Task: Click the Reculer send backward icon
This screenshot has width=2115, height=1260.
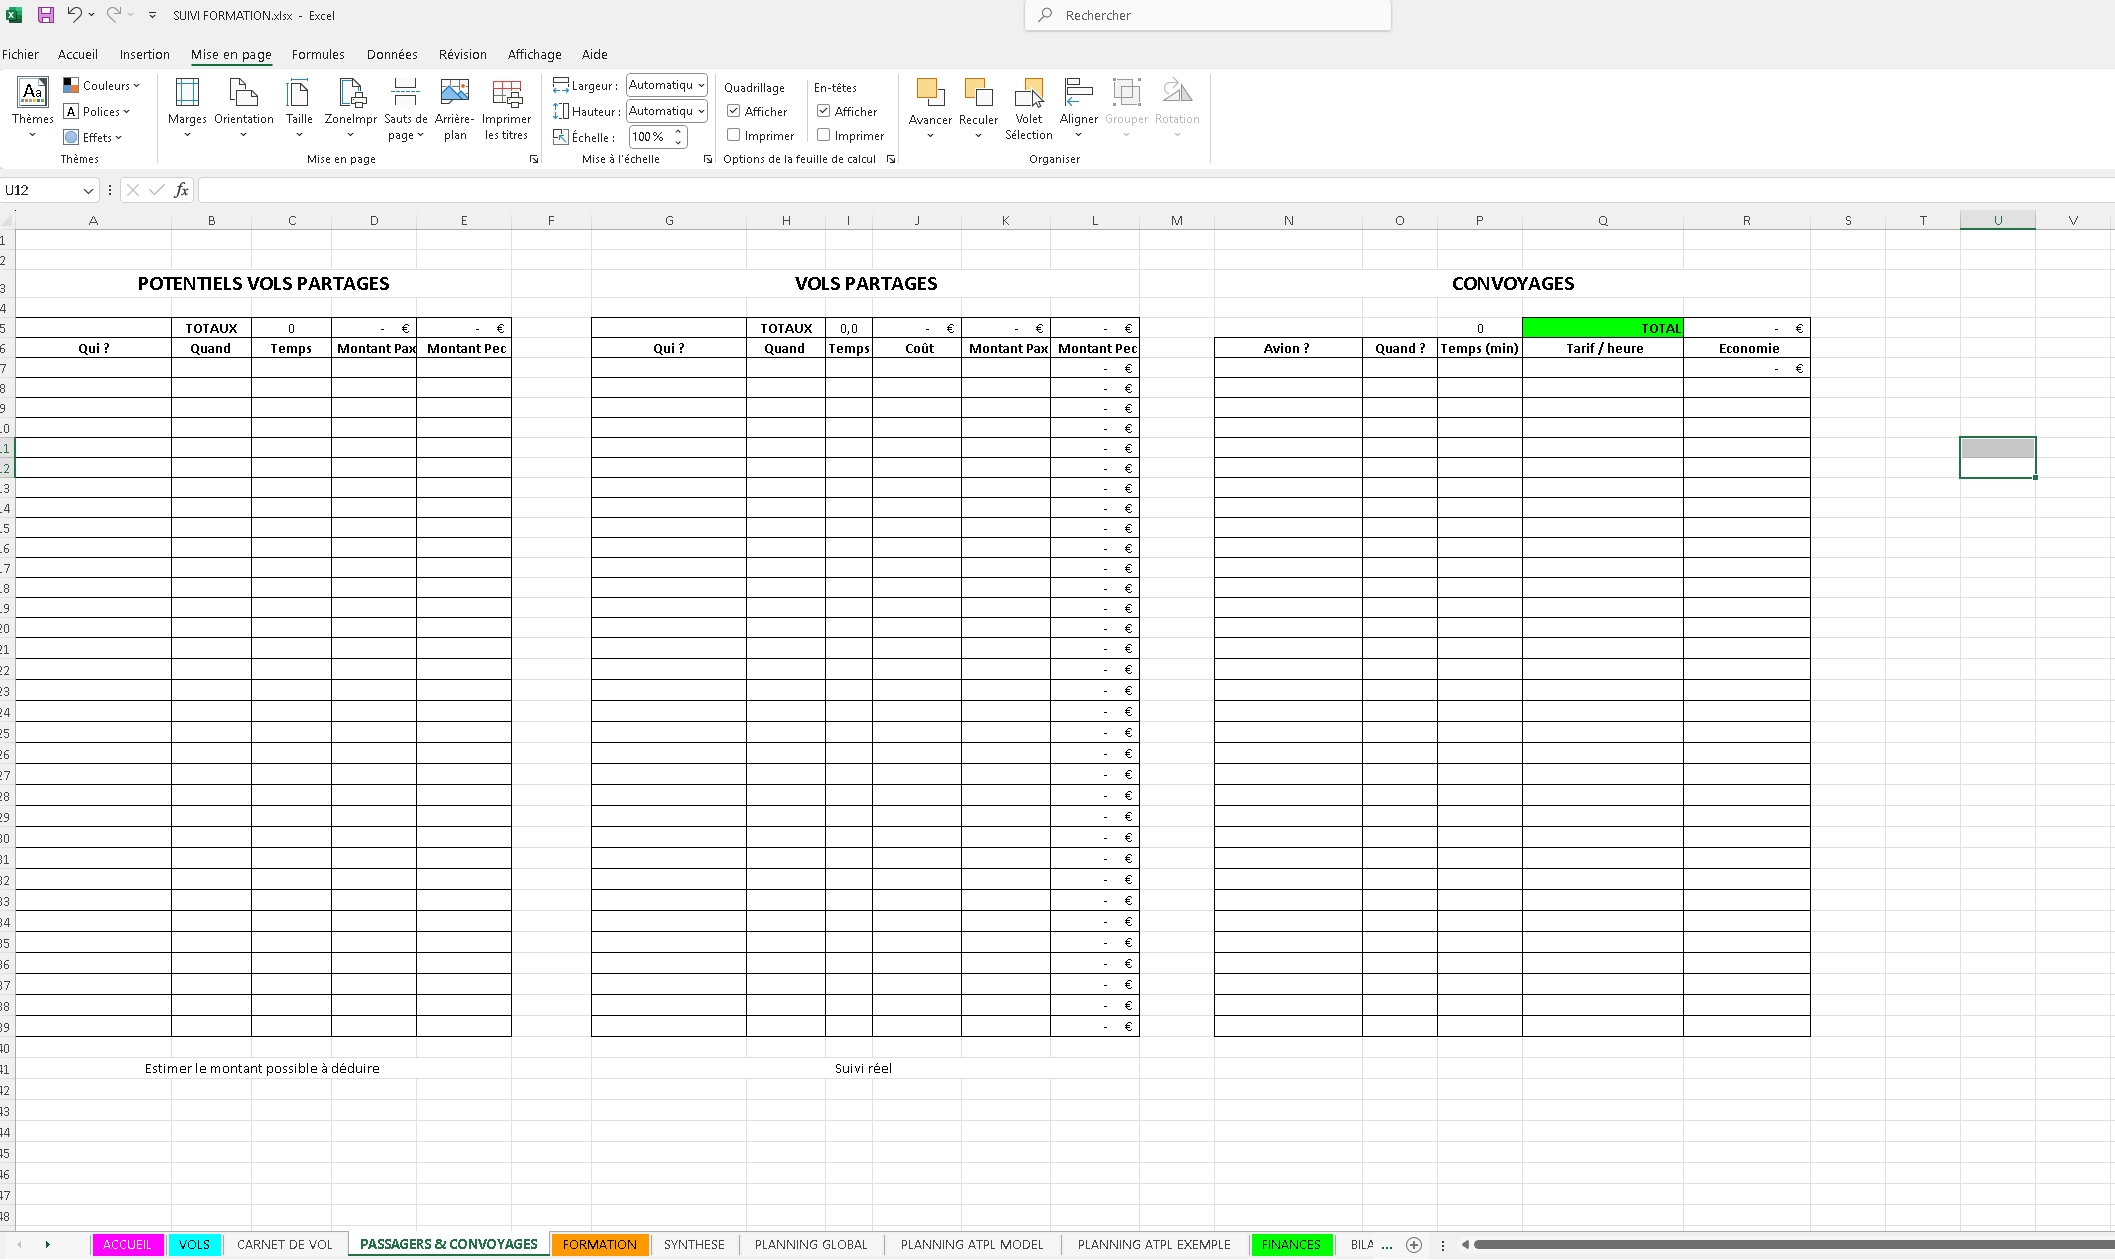Action: tap(978, 108)
